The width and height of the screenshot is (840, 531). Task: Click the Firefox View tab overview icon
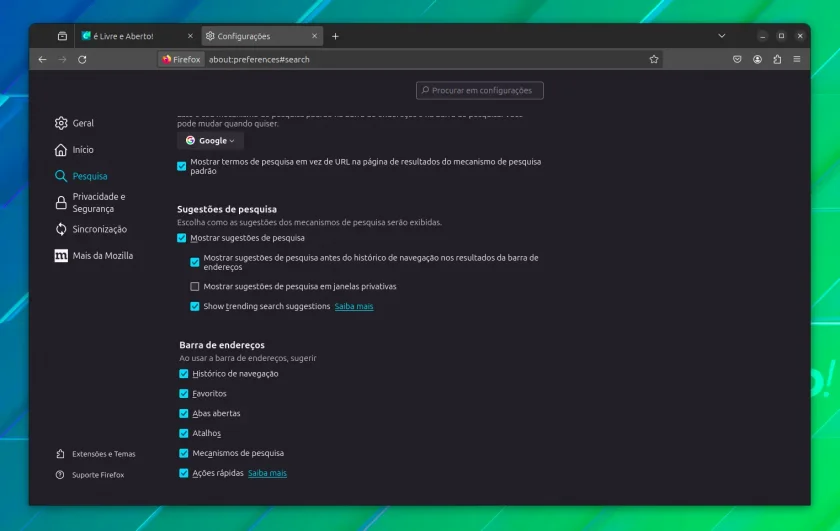click(62, 36)
